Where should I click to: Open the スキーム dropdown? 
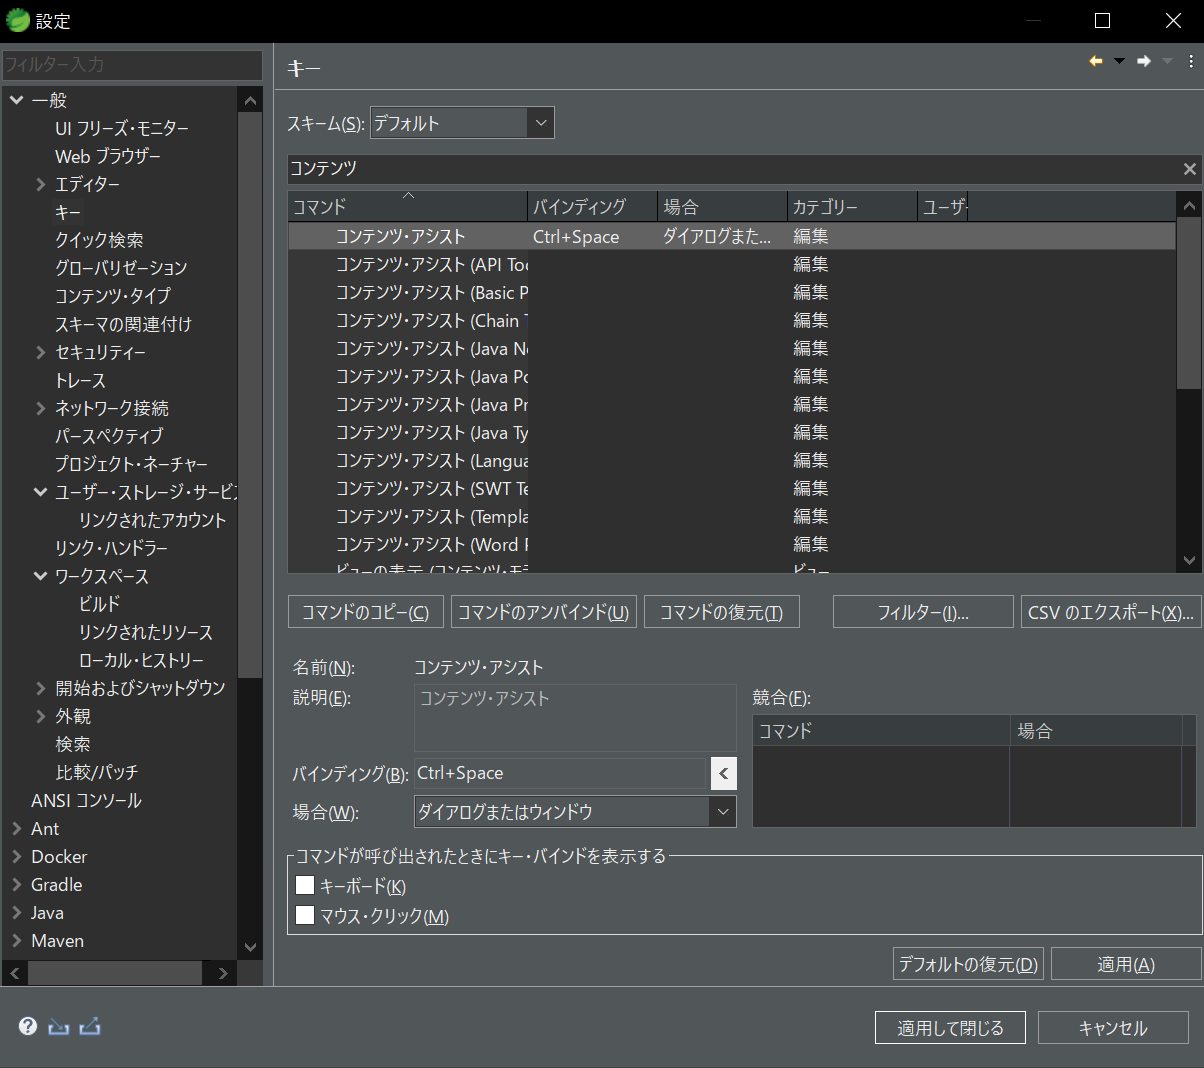(540, 122)
